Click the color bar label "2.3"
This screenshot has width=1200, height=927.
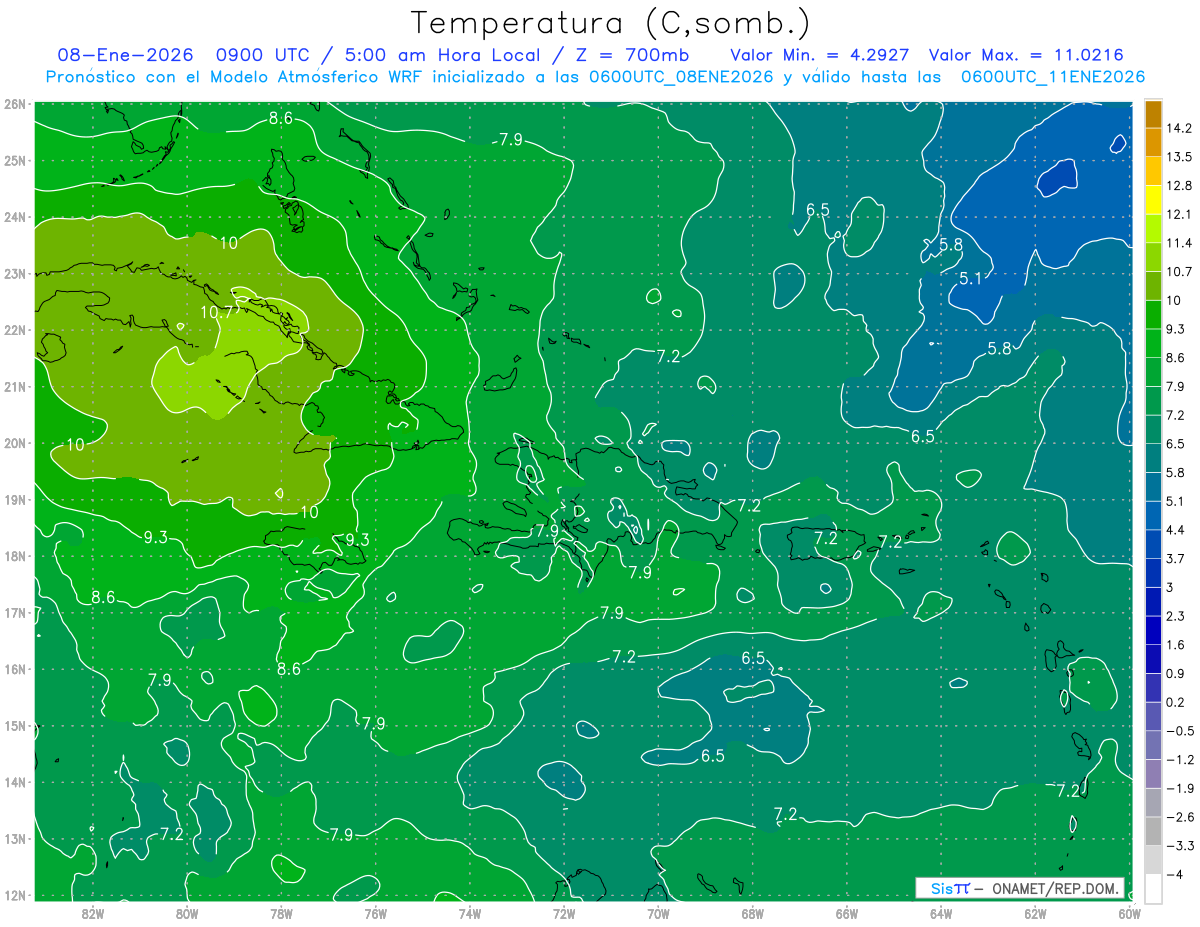click(x=1175, y=616)
